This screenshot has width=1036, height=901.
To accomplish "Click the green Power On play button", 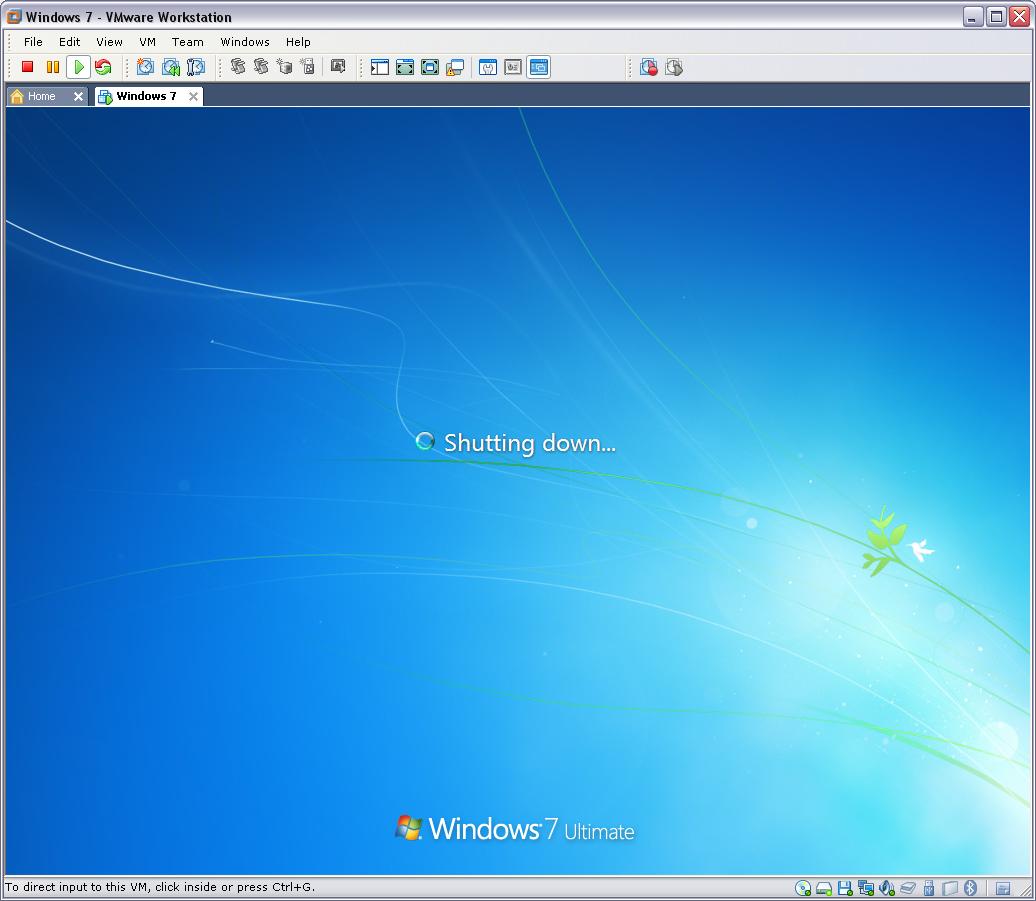I will pos(79,67).
